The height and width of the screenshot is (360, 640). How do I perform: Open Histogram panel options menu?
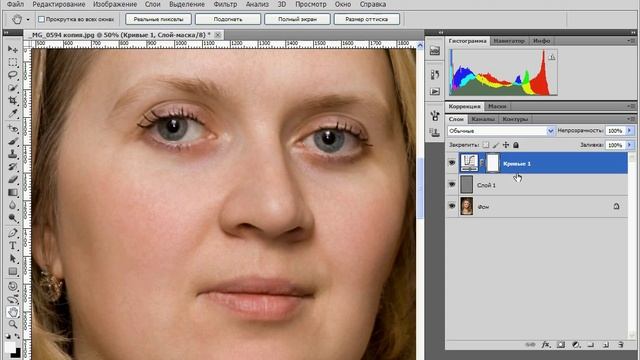[631, 41]
